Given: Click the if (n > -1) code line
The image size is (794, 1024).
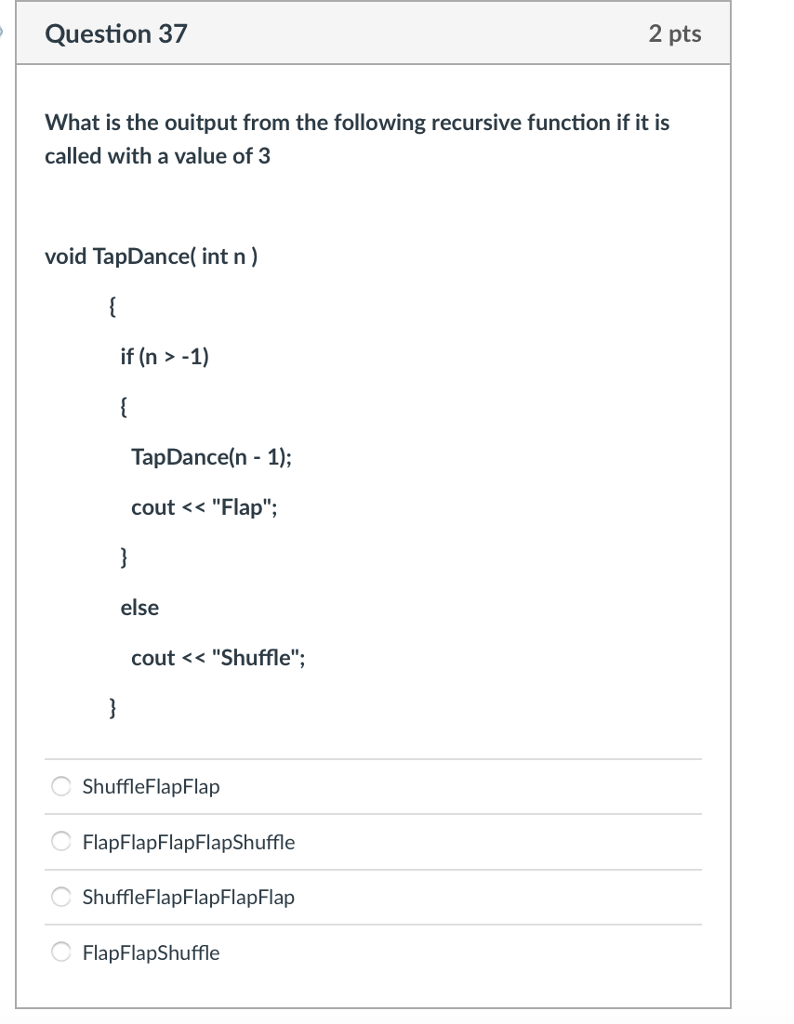Looking at the screenshot, I should pyautogui.click(x=166, y=356).
